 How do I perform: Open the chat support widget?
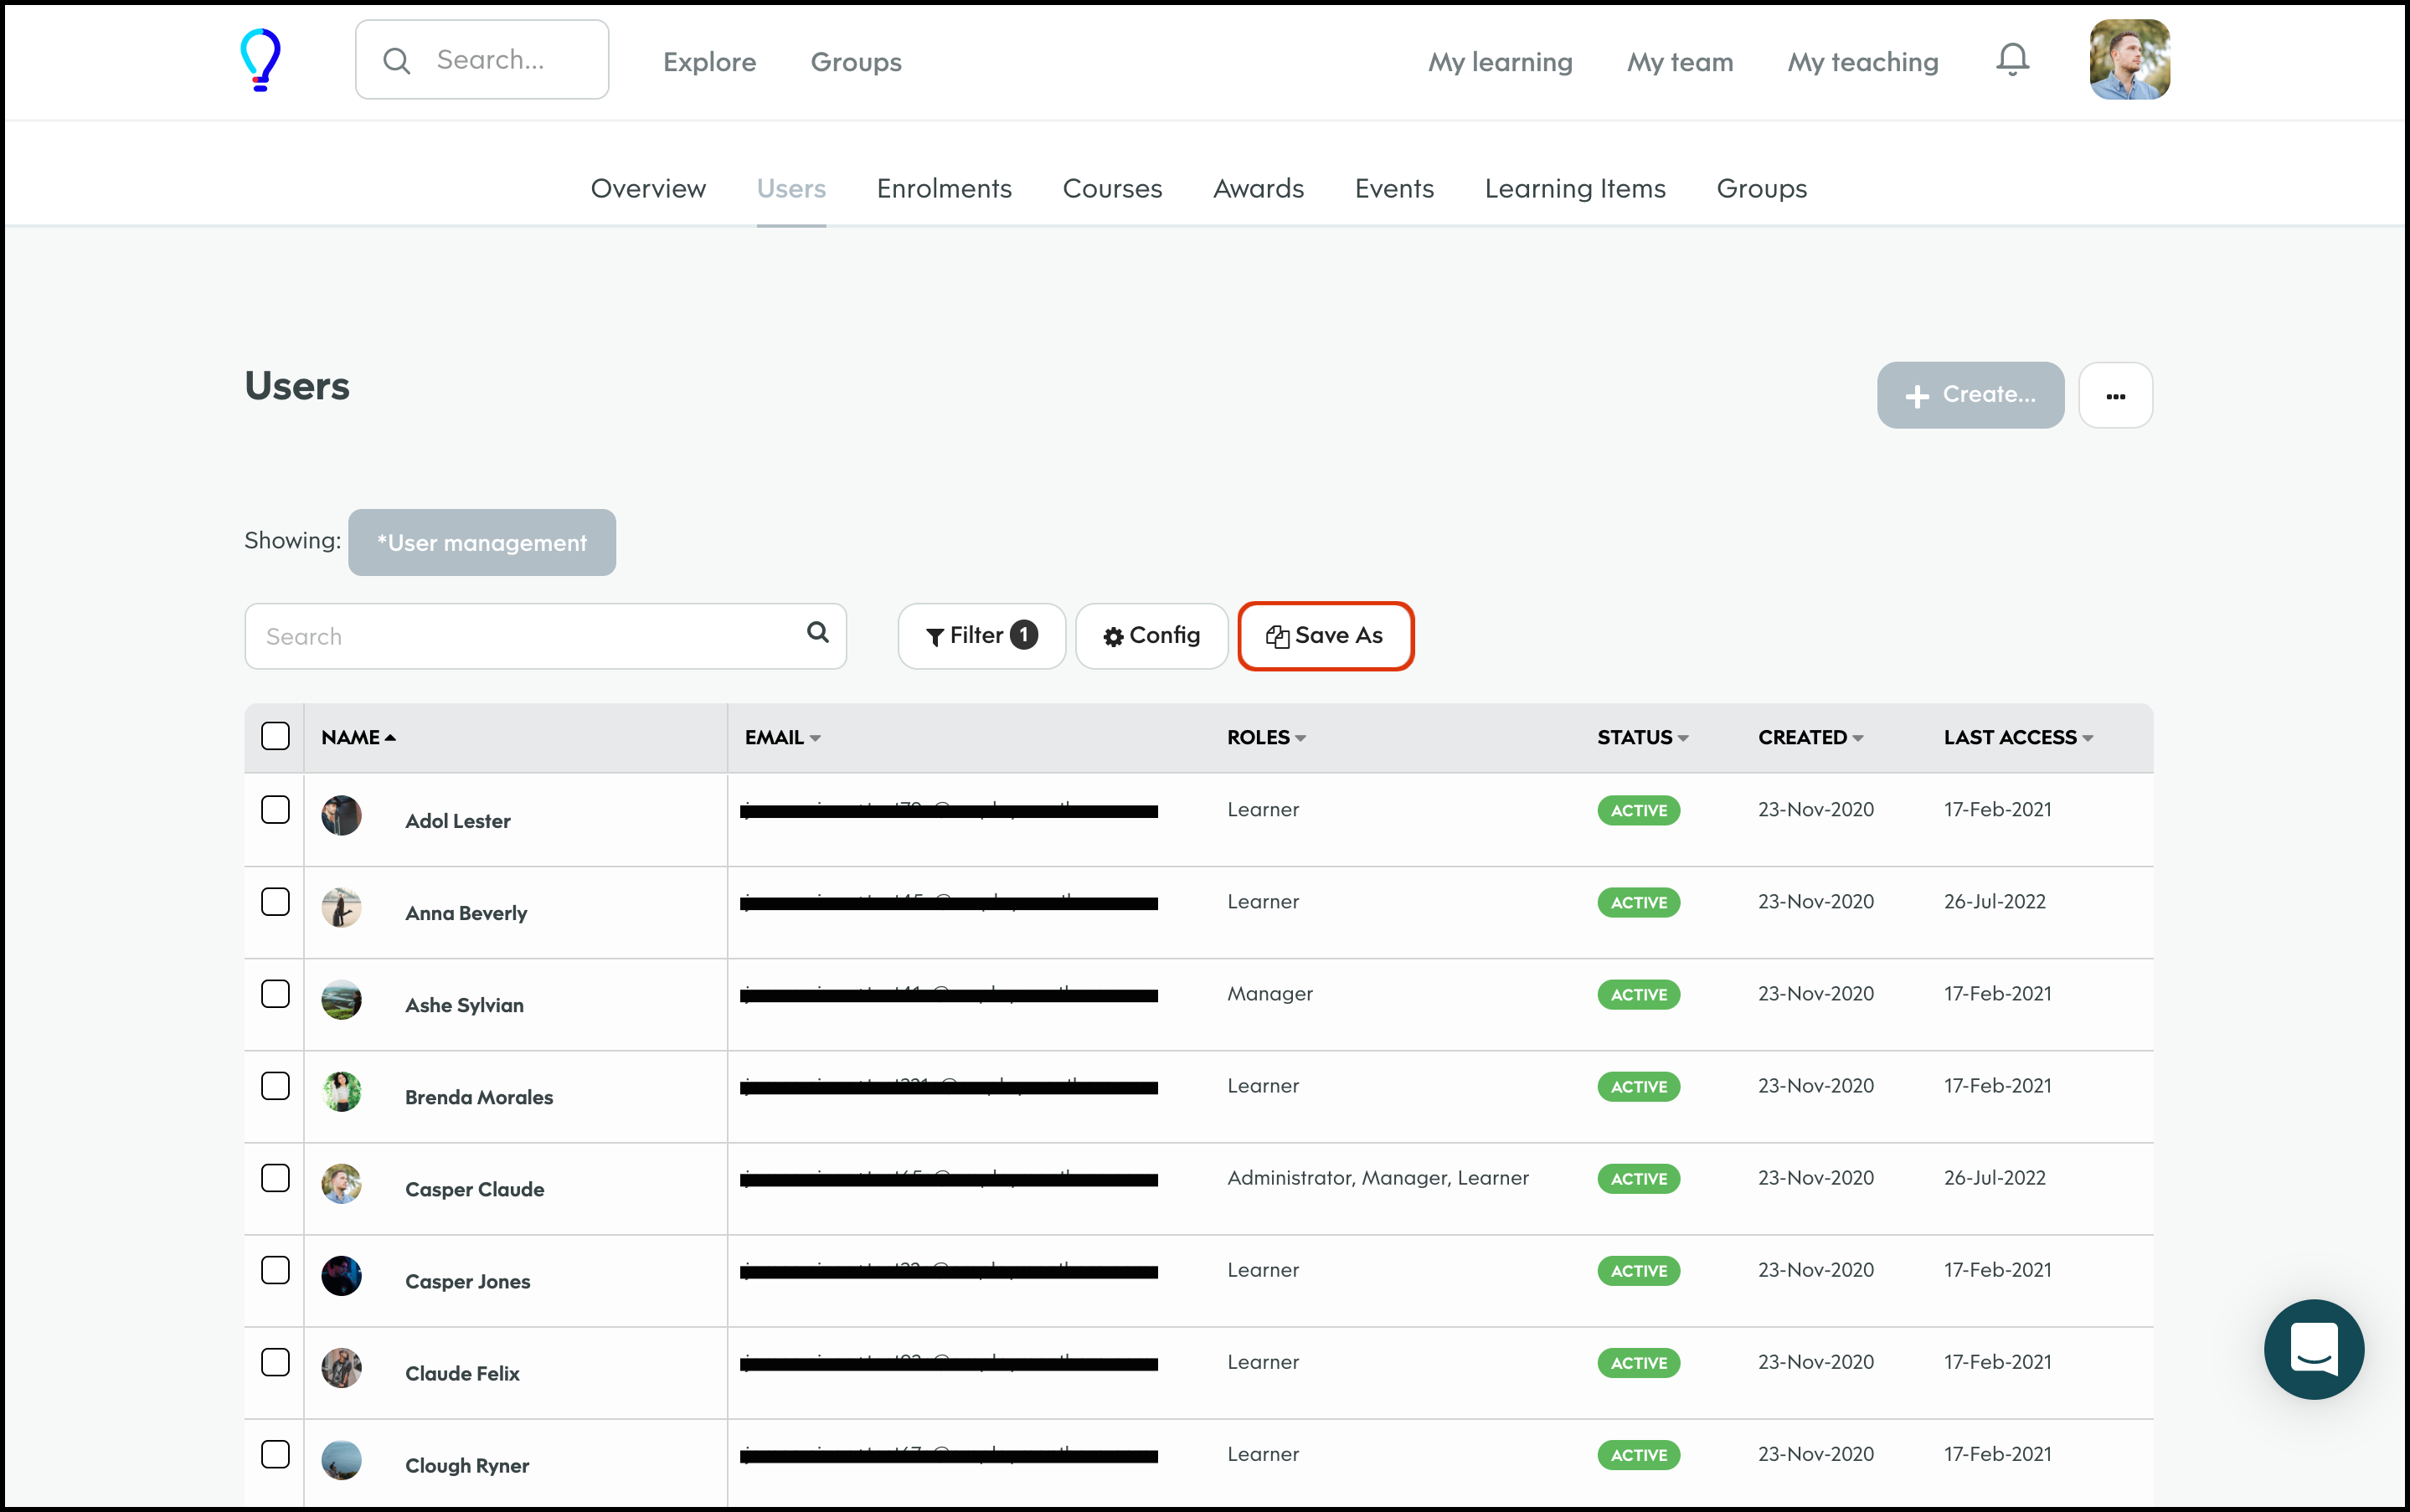coord(2314,1349)
